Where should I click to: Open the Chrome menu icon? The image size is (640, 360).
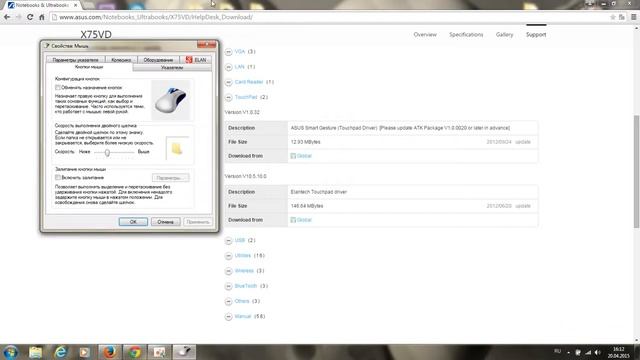coord(633,17)
